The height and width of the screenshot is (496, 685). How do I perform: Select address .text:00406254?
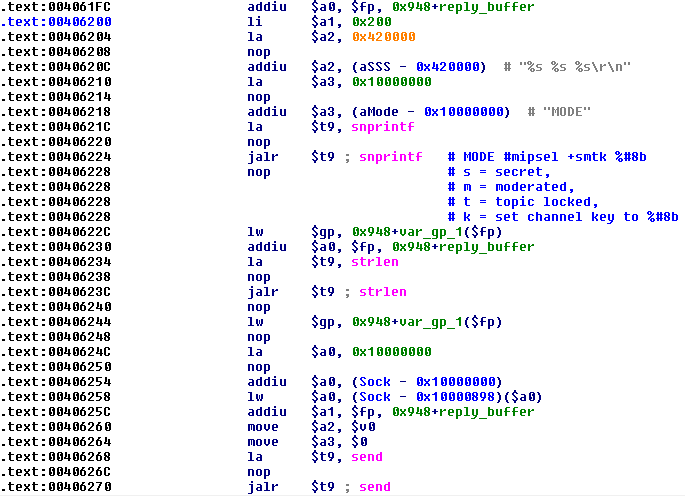pos(56,382)
